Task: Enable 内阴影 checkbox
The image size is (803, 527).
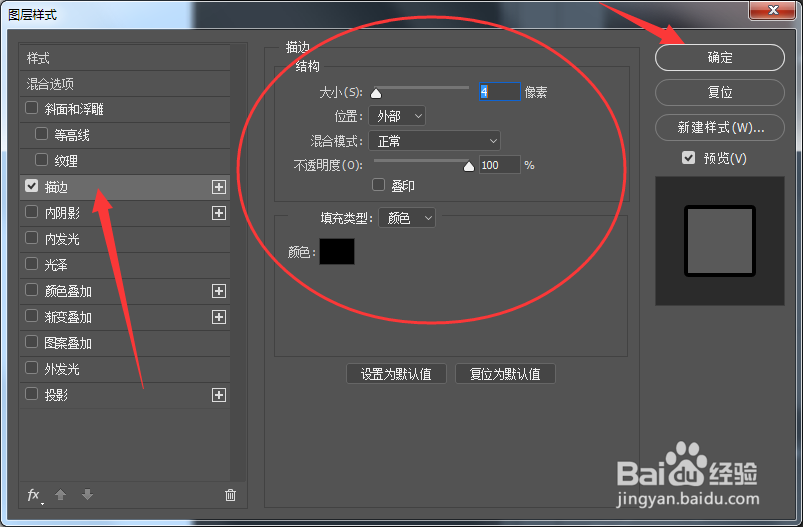Action: point(32,212)
